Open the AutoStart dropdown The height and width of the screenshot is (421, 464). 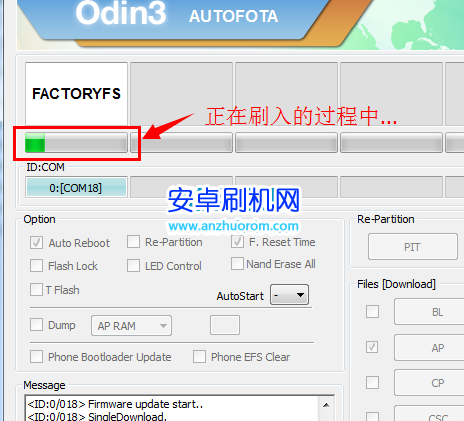(289, 295)
